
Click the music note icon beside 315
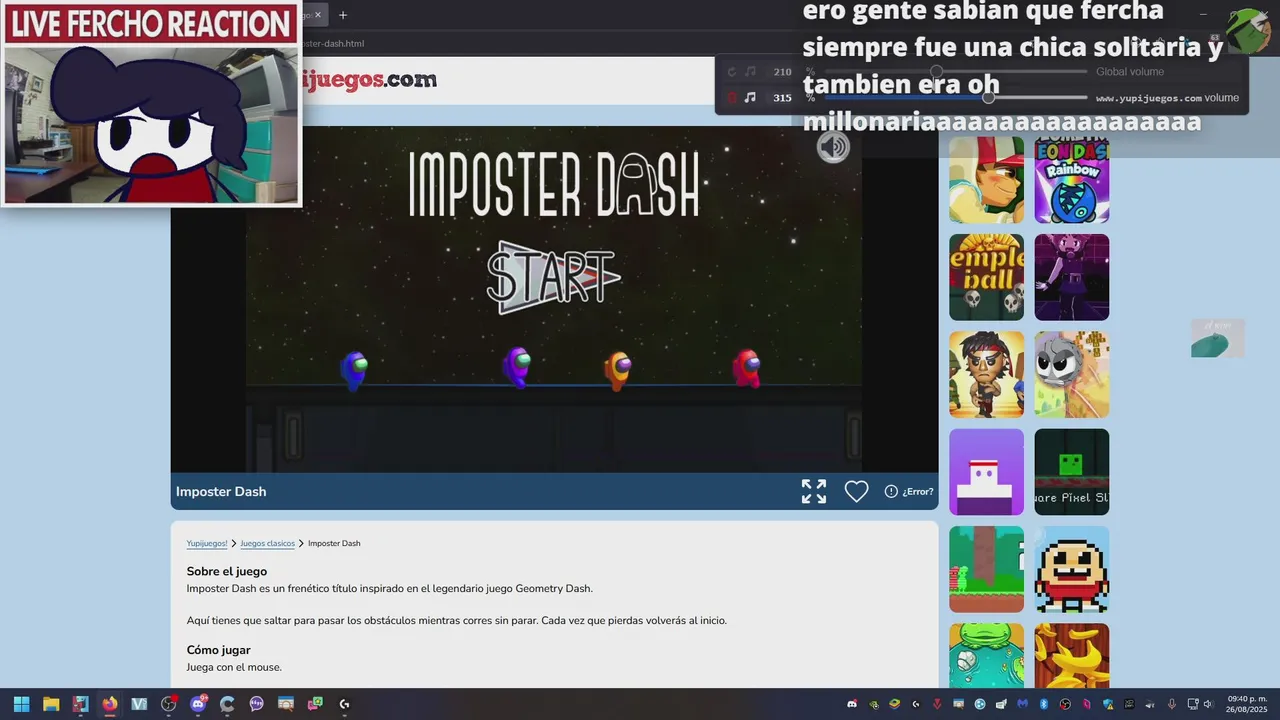(750, 97)
